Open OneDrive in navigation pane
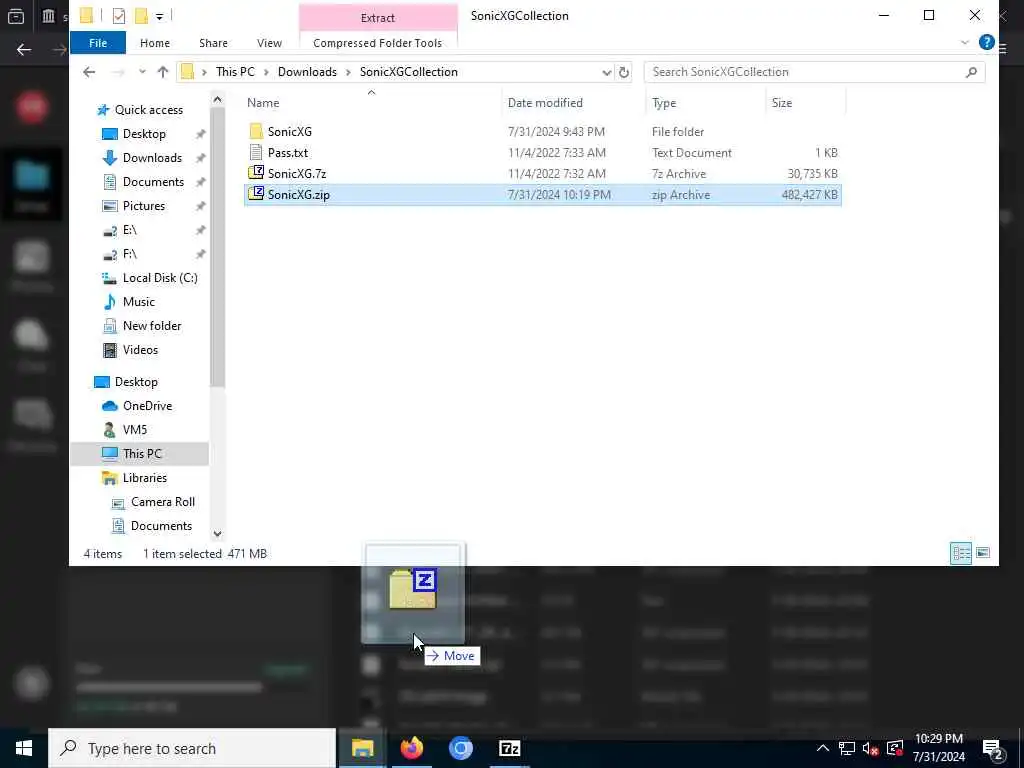This screenshot has height=768, width=1024. pos(147,406)
